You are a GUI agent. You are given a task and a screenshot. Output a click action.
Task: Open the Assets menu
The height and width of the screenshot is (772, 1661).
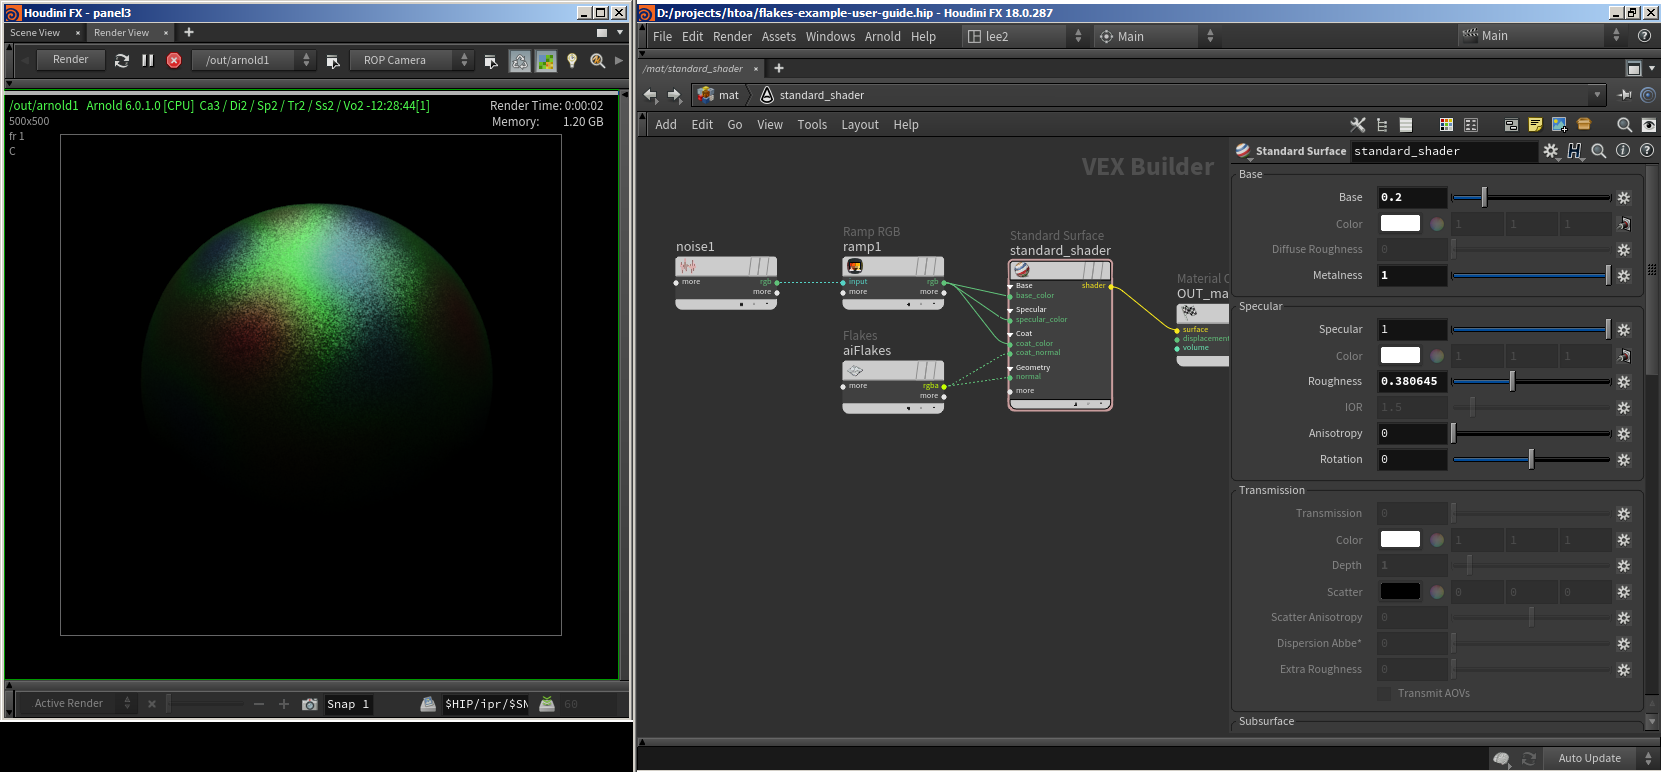click(779, 37)
